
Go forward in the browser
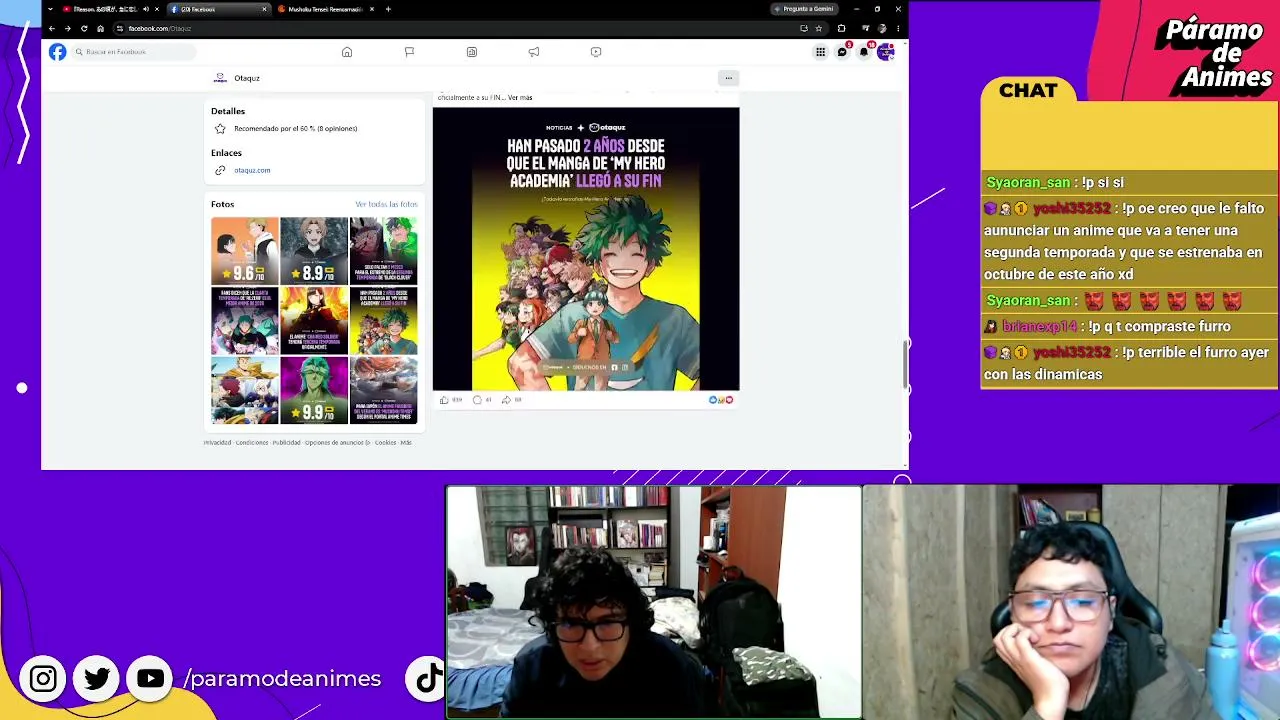[x=68, y=28]
